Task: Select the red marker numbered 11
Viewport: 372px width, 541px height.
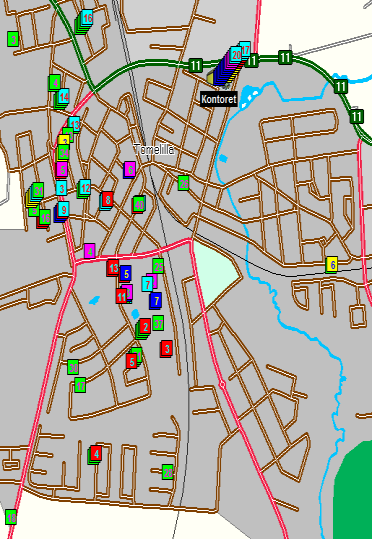Action: pyautogui.click(x=121, y=296)
